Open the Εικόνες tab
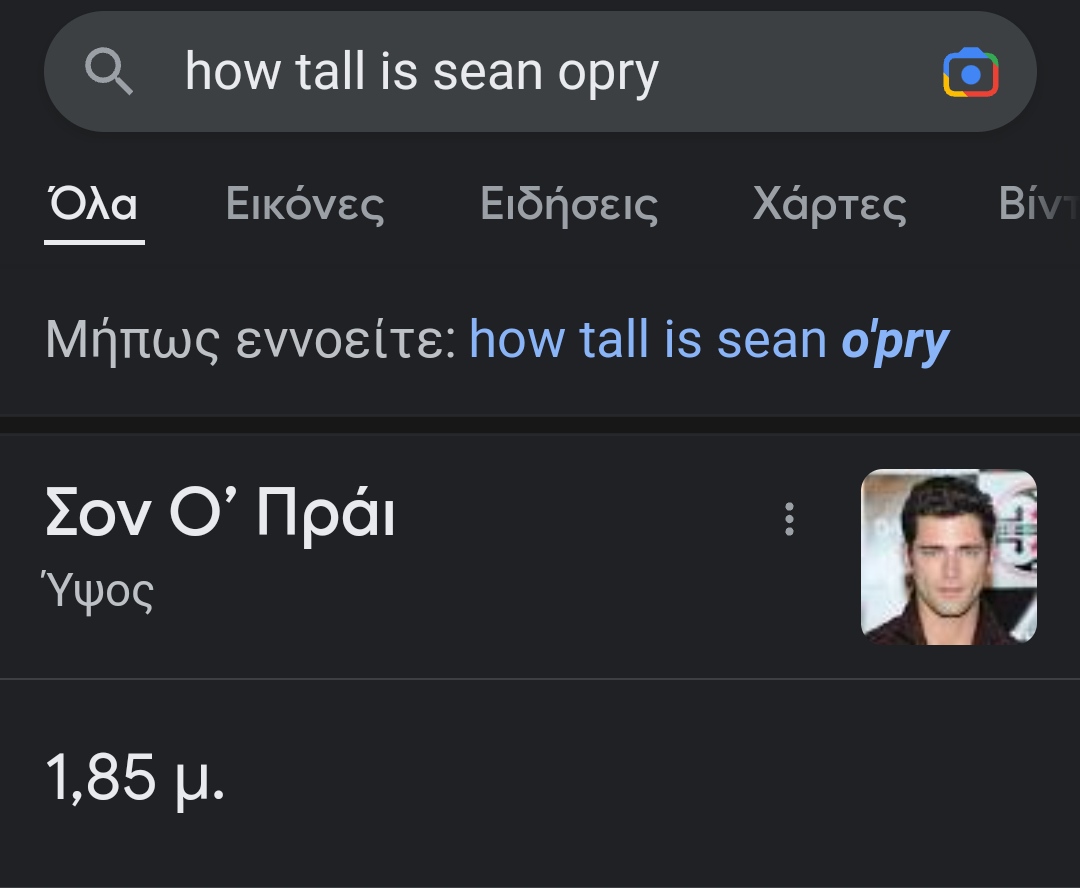Viewport: 1080px width, 888px height. [x=304, y=204]
